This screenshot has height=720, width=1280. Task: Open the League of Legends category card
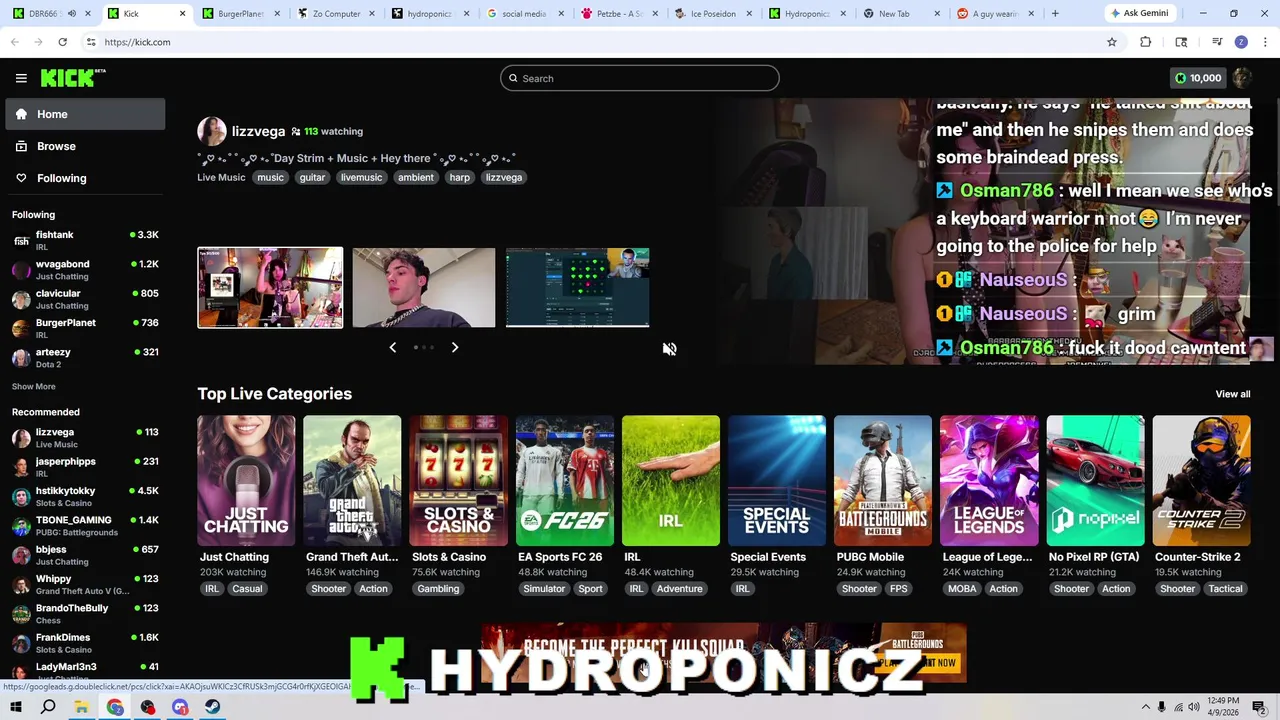[989, 481]
